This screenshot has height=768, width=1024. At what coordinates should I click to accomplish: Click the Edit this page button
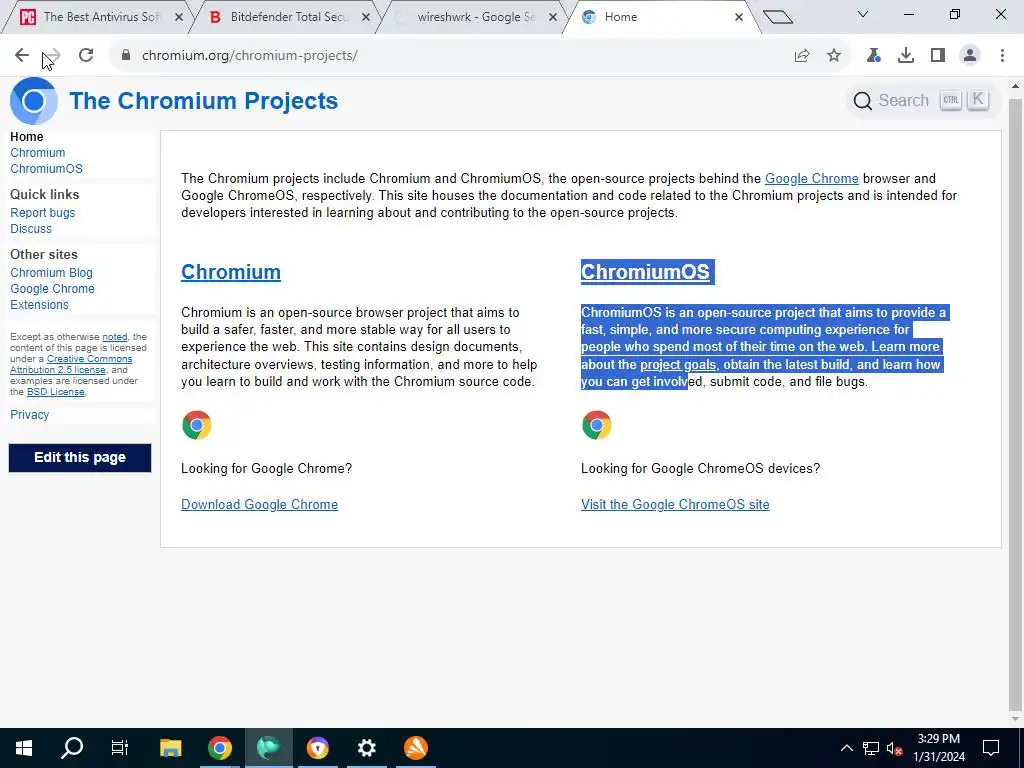tap(80, 457)
